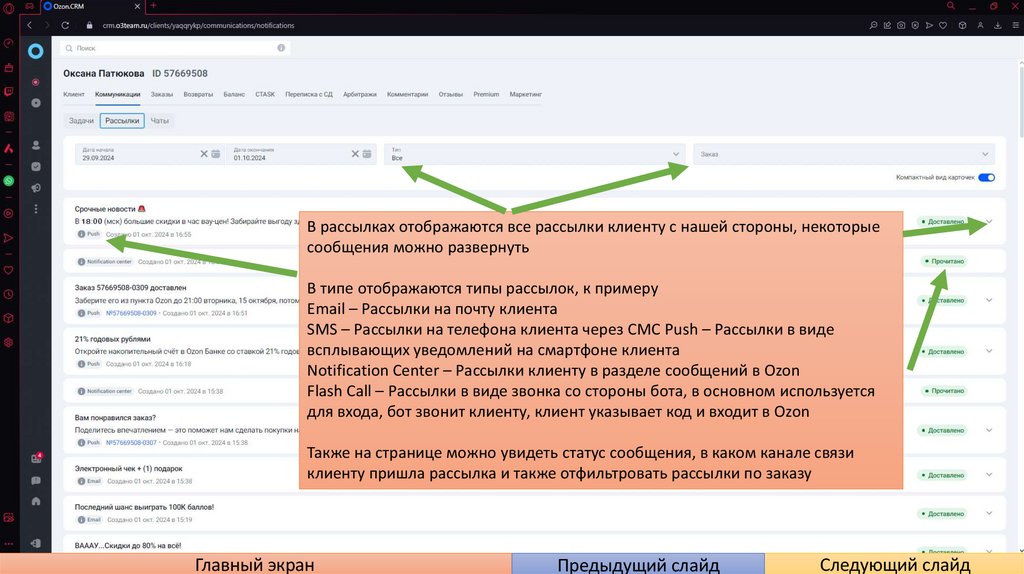Viewport: 1024px width, 574px height.
Task: Expand the Срочные новости message card
Action: (989, 221)
